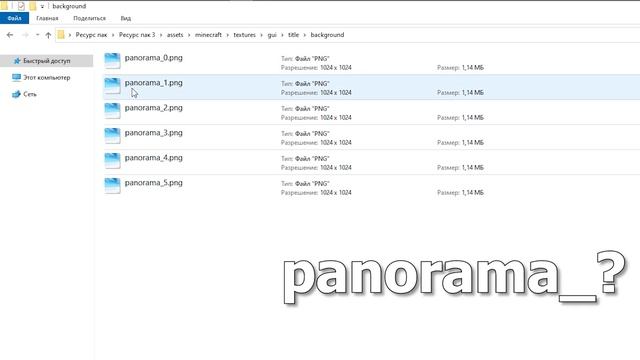Click panorama_0.png file thumbnail
Viewport: 640px width, 360px height.
112,61
